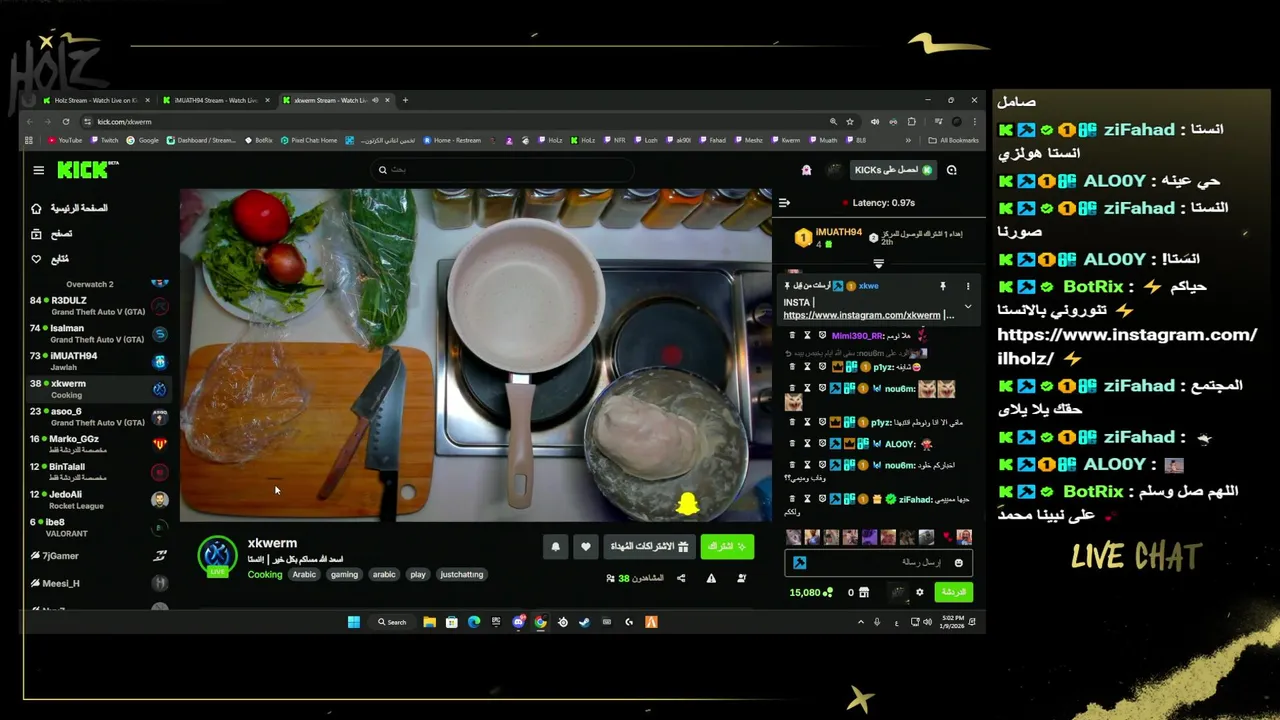Open the Following section in the sidebar
The height and width of the screenshot is (720, 1280).
click(50, 259)
